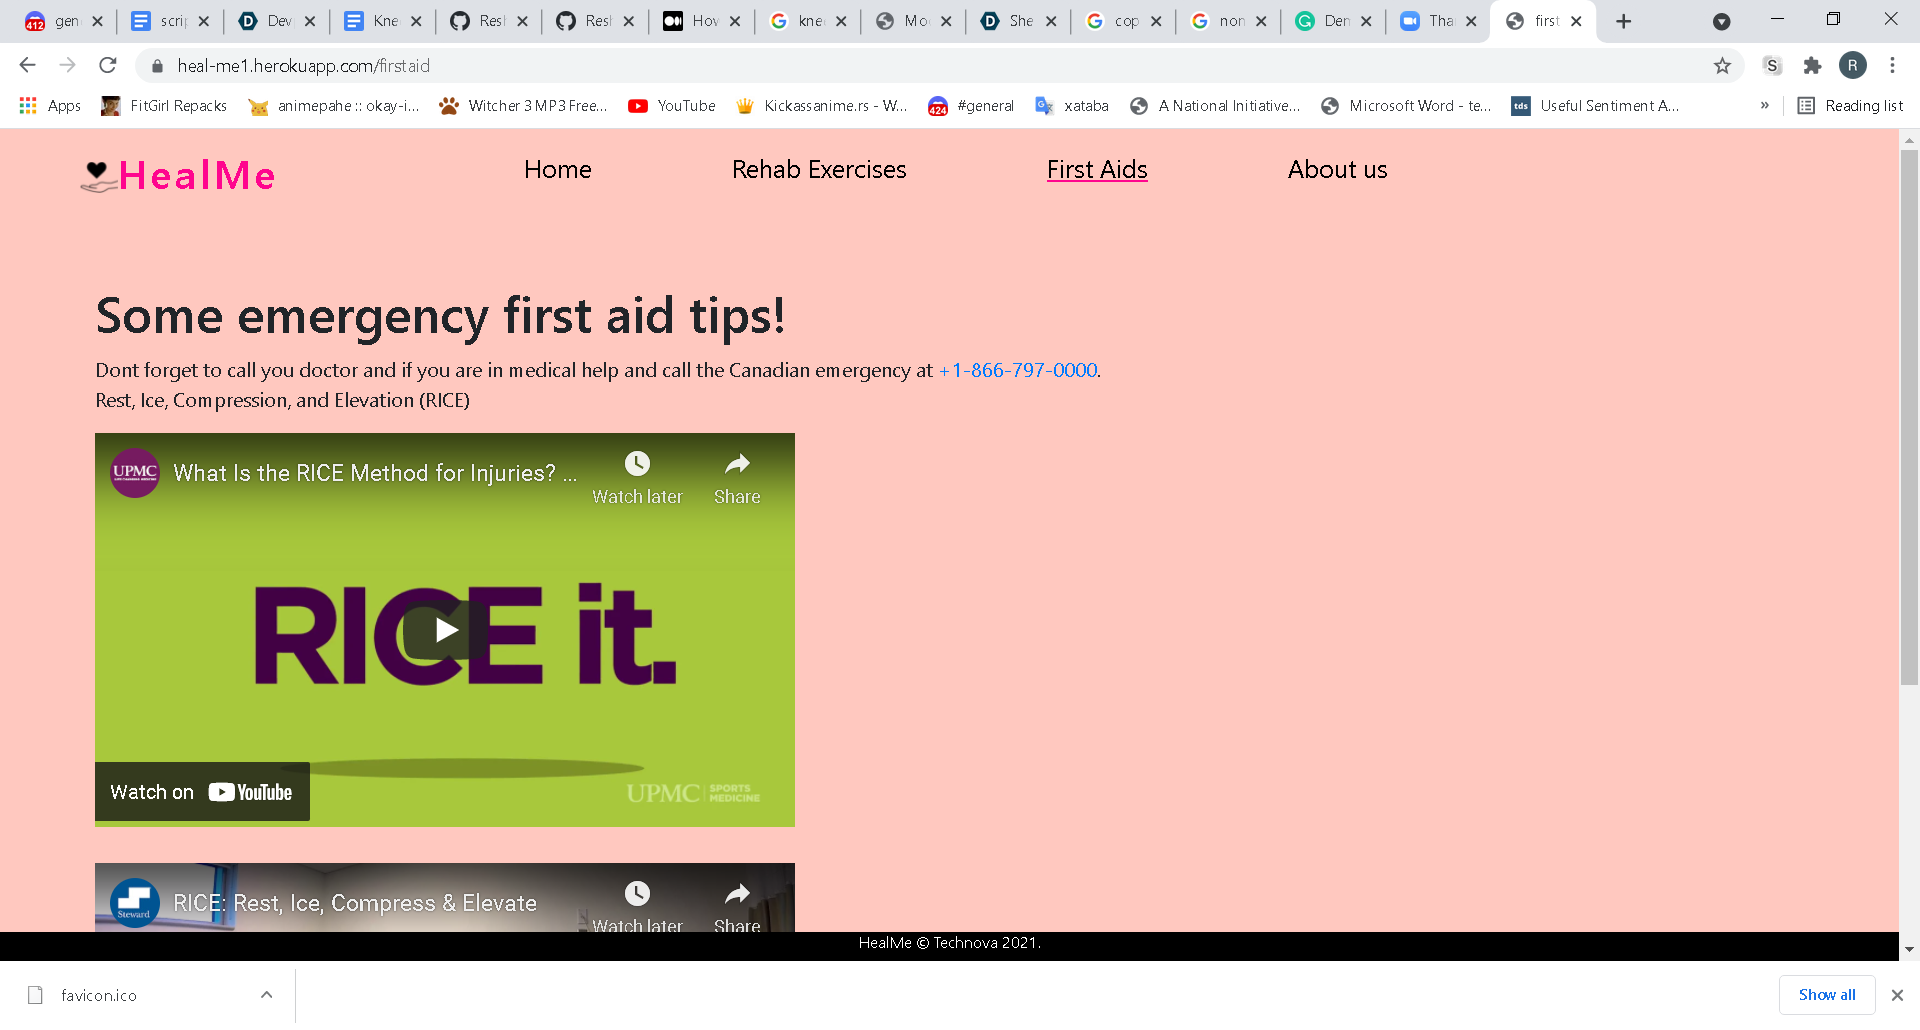Click Show all downloads

pyautogui.click(x=1827, y=995)
